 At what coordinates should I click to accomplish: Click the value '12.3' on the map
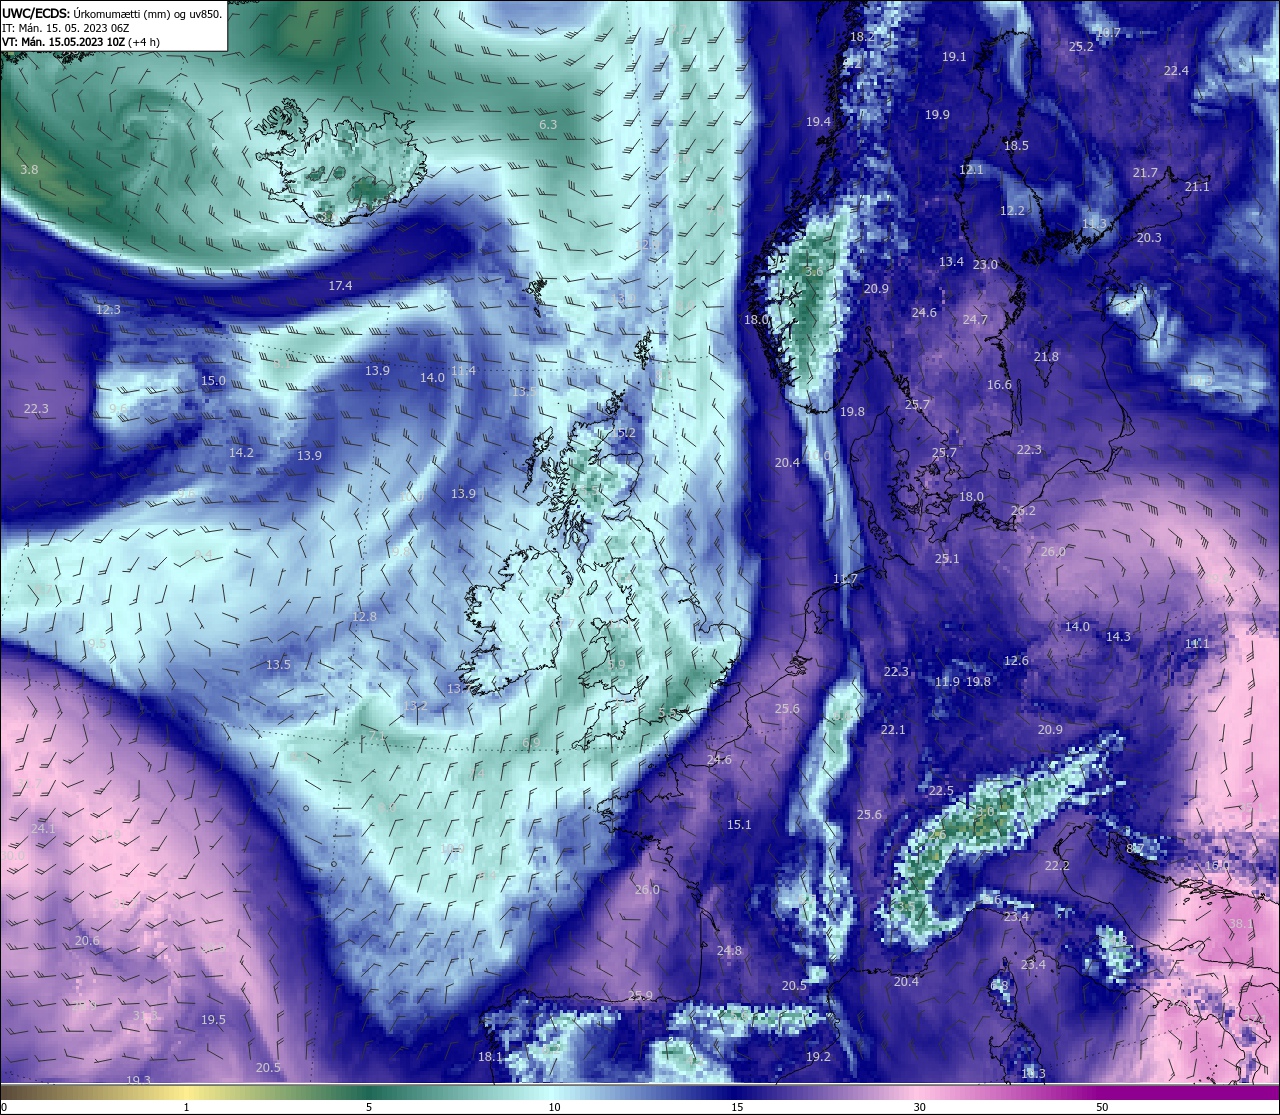coord(108,310)
